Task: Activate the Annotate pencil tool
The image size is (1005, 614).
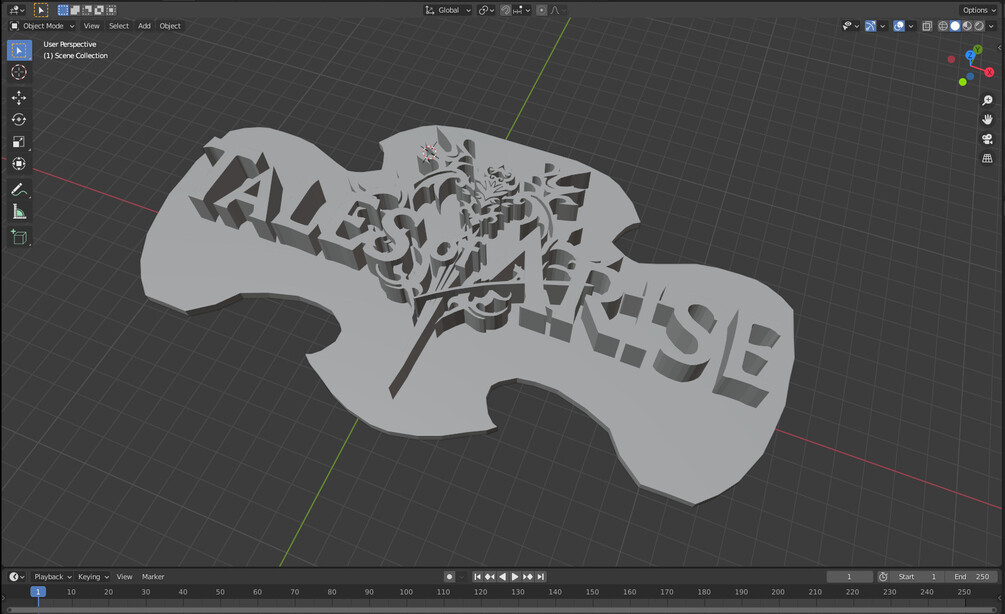Action: tap(19, 190)
